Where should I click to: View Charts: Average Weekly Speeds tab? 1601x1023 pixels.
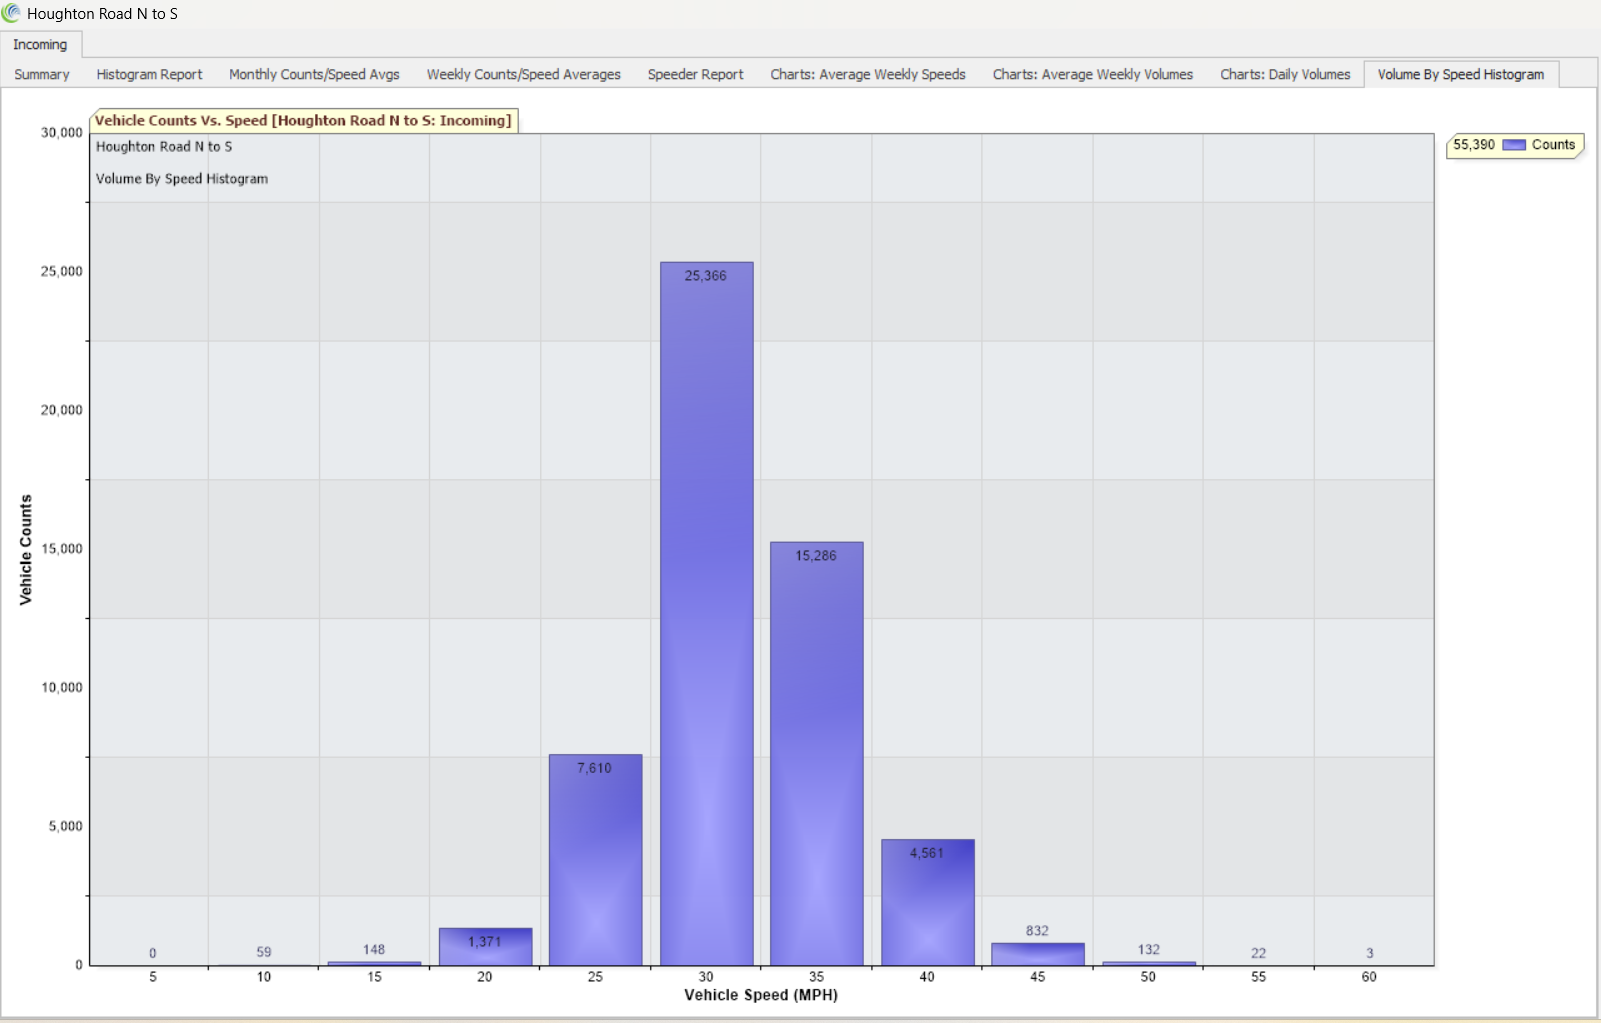[x=867, y=75]
